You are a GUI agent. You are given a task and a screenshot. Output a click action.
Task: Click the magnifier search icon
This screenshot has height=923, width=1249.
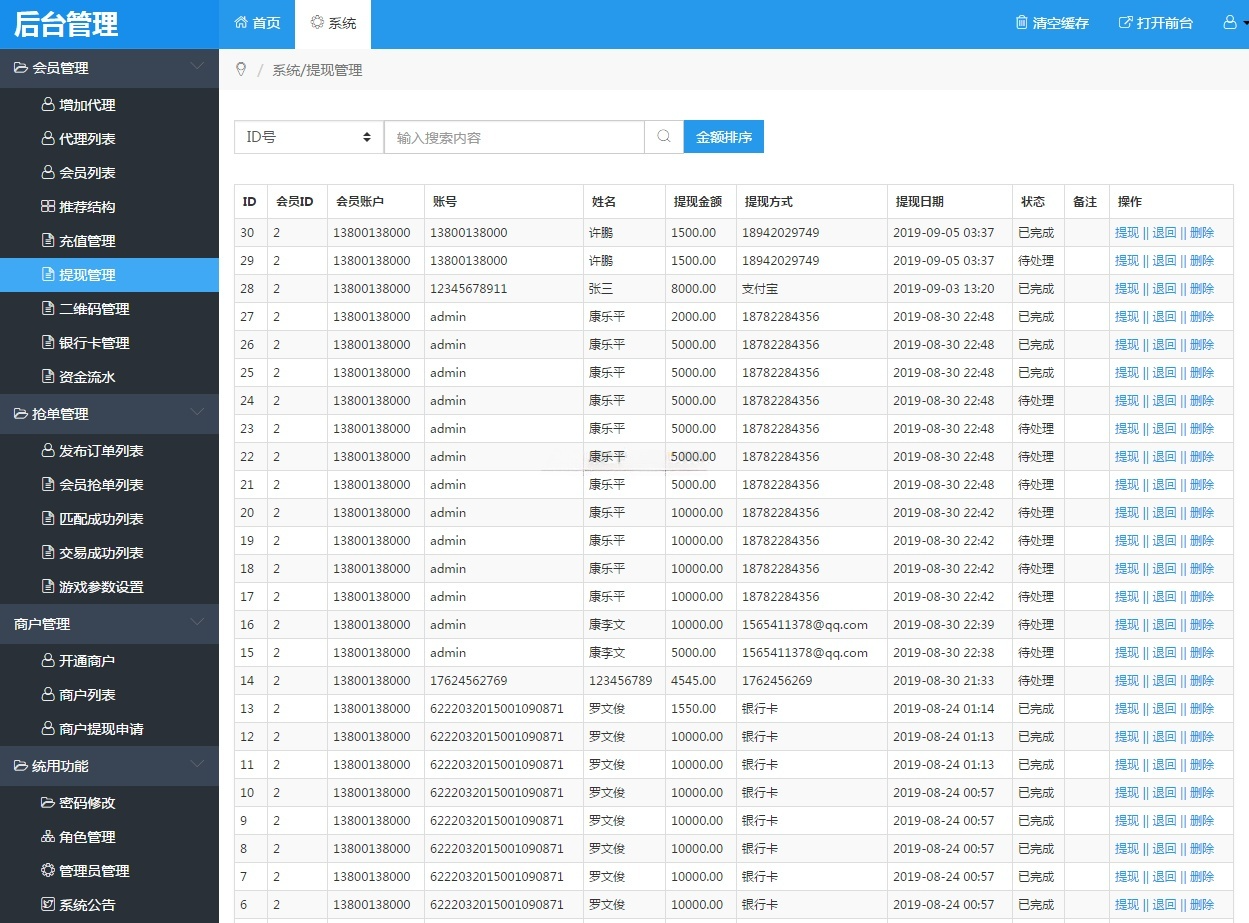coord(663,136)
